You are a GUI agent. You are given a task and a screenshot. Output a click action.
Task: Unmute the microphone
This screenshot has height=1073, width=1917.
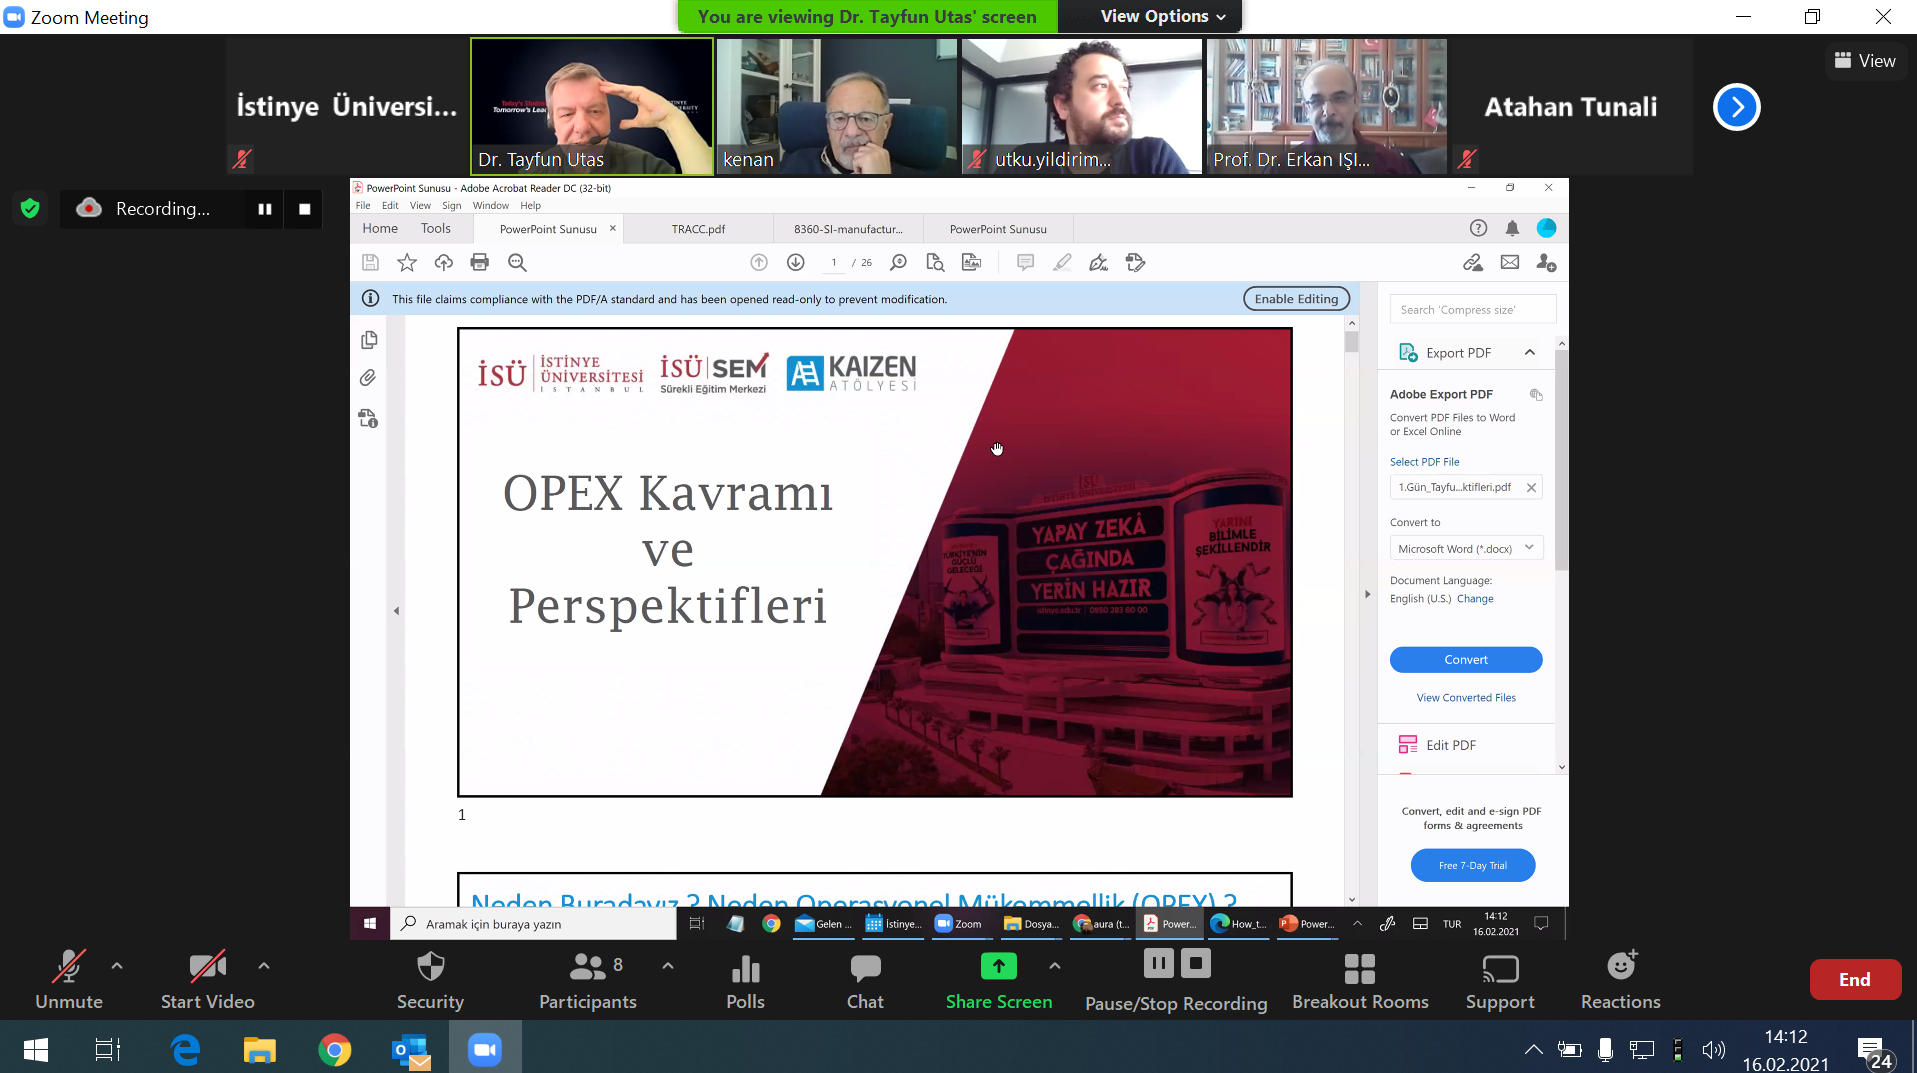coord(68,967)
